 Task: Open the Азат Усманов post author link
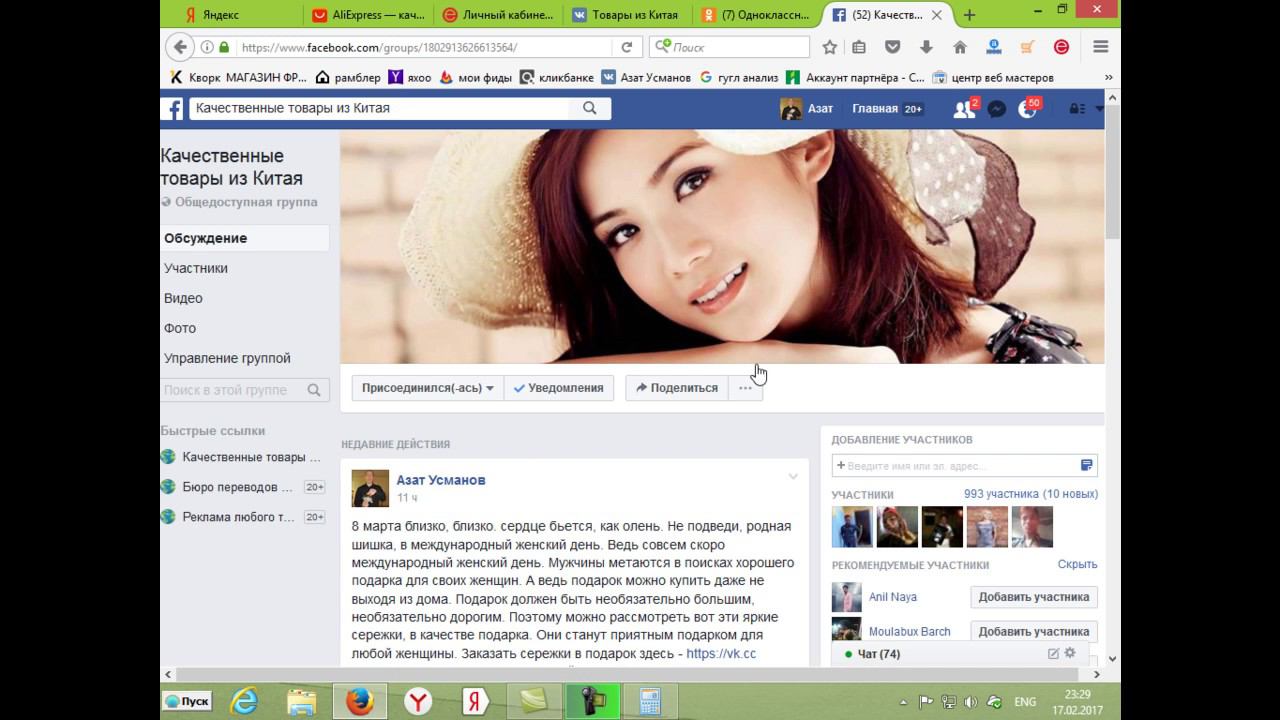point(441,480)
